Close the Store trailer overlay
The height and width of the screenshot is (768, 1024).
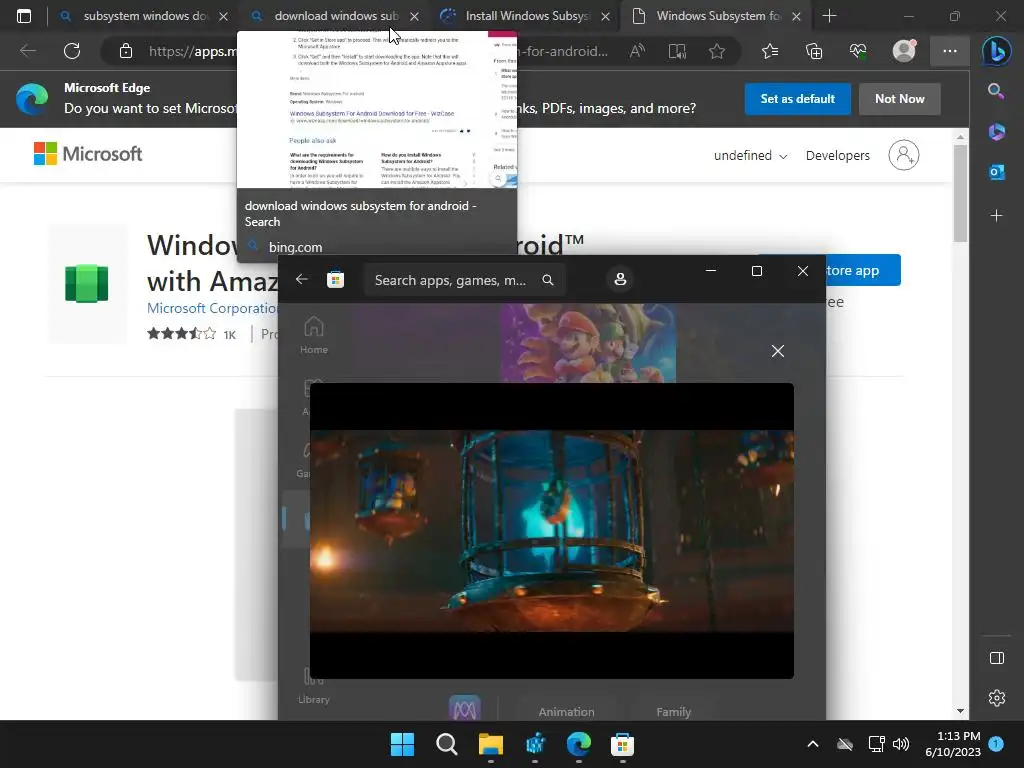click(x=777, y=351)
